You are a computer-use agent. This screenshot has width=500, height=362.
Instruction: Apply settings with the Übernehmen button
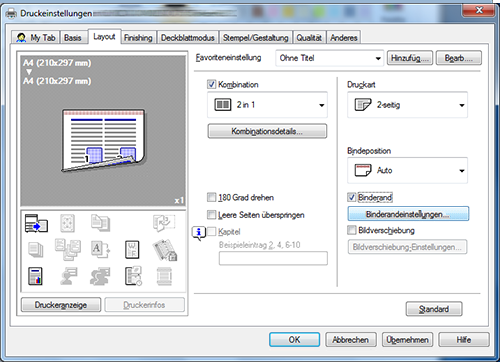pyautogui.click(x=407, y=340)
